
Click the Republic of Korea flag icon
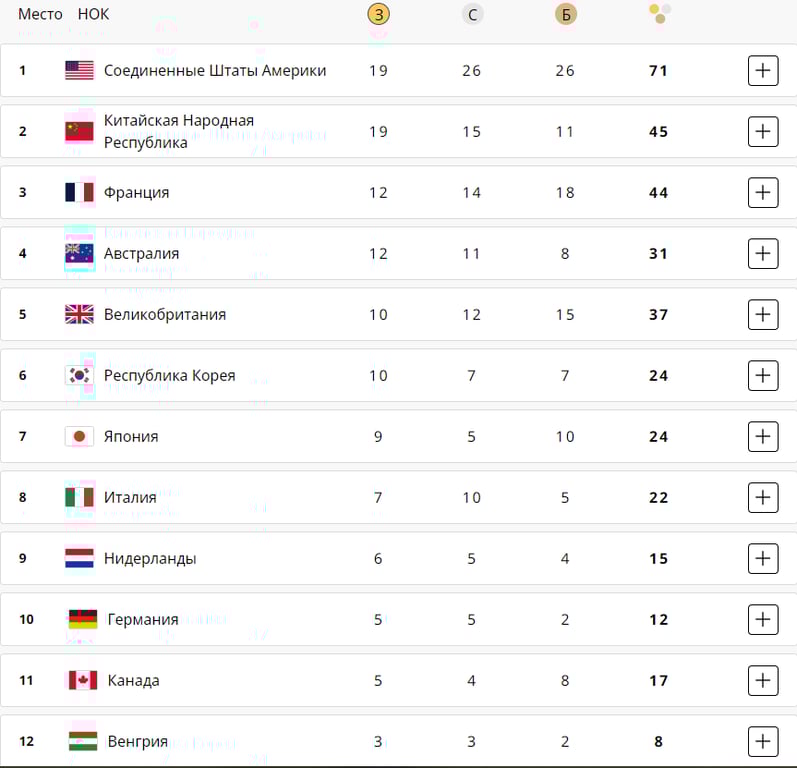pos(79,375)
